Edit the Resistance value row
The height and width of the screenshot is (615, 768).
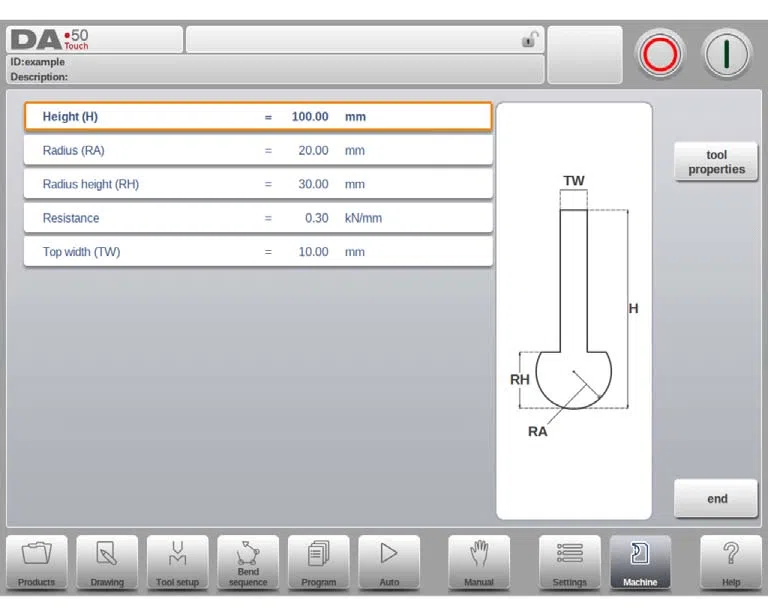coord(258,218)
